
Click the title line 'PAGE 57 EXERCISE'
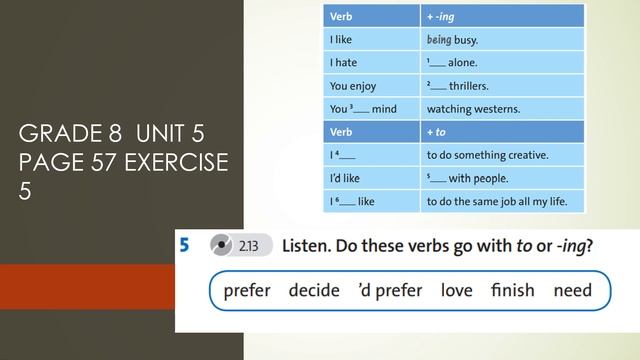coord(123,162)
